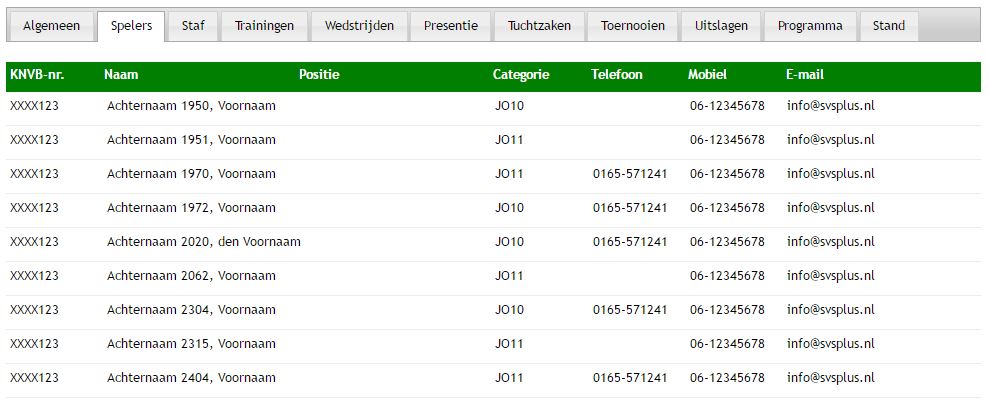Click the E-mail column header
Screen dimensions: 989x407
coord(805,75)
